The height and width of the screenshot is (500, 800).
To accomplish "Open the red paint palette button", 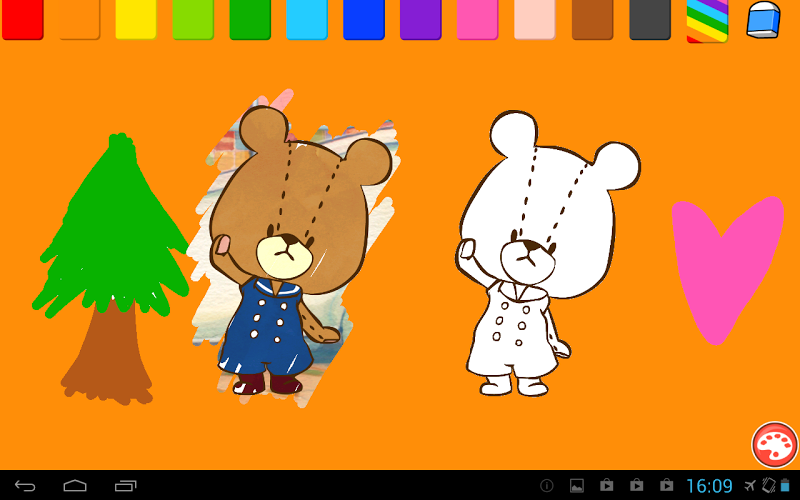I will [x=774, y=444].
